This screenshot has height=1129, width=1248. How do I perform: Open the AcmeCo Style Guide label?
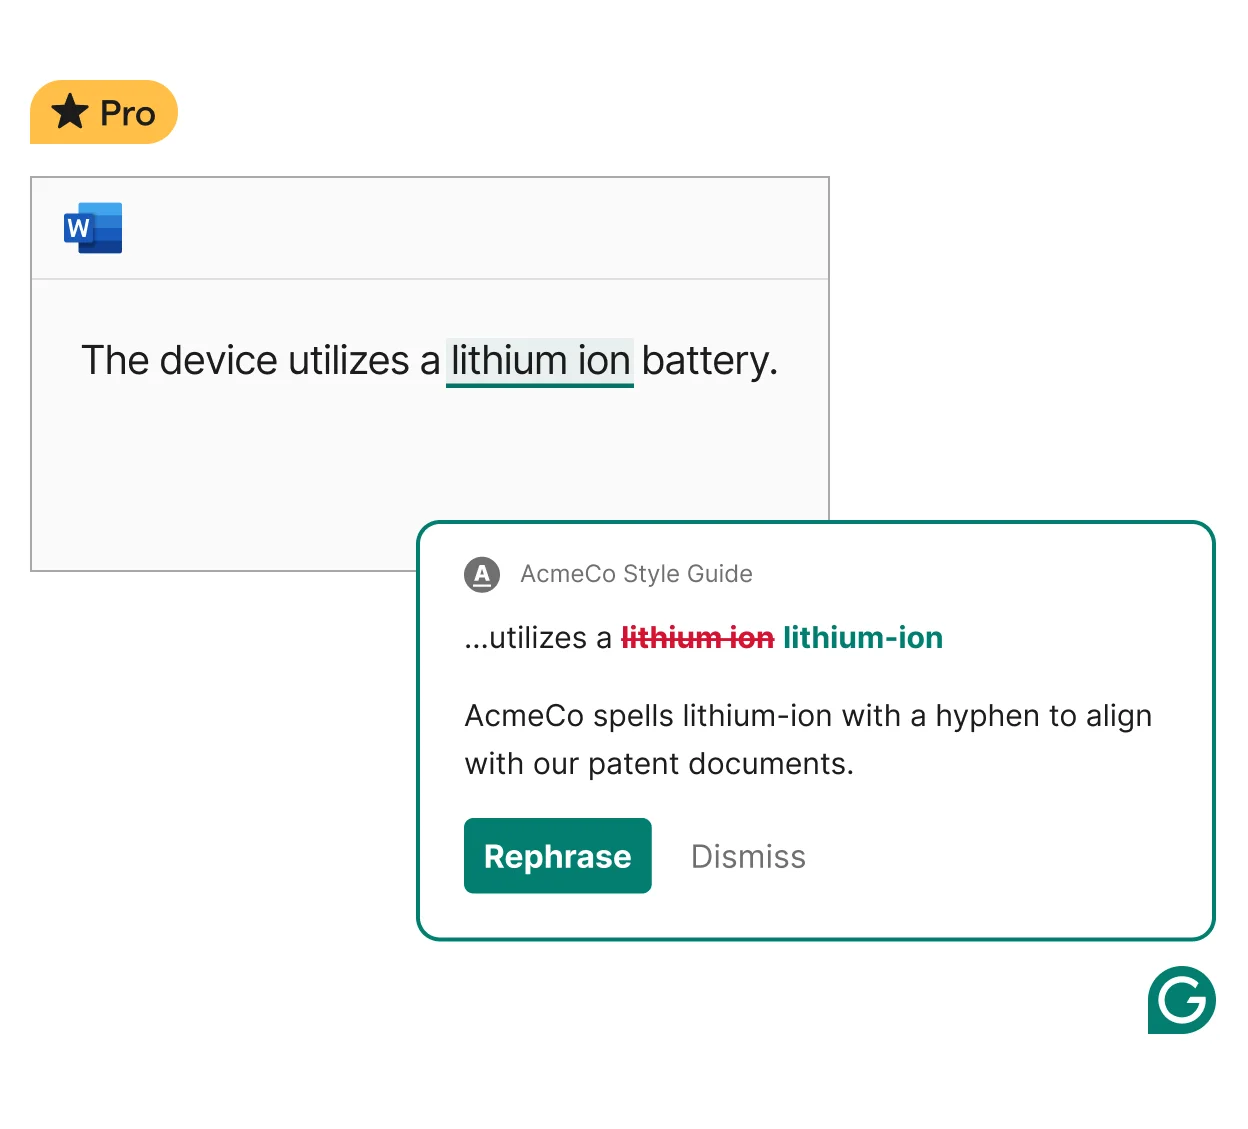(x=636, y=574)
